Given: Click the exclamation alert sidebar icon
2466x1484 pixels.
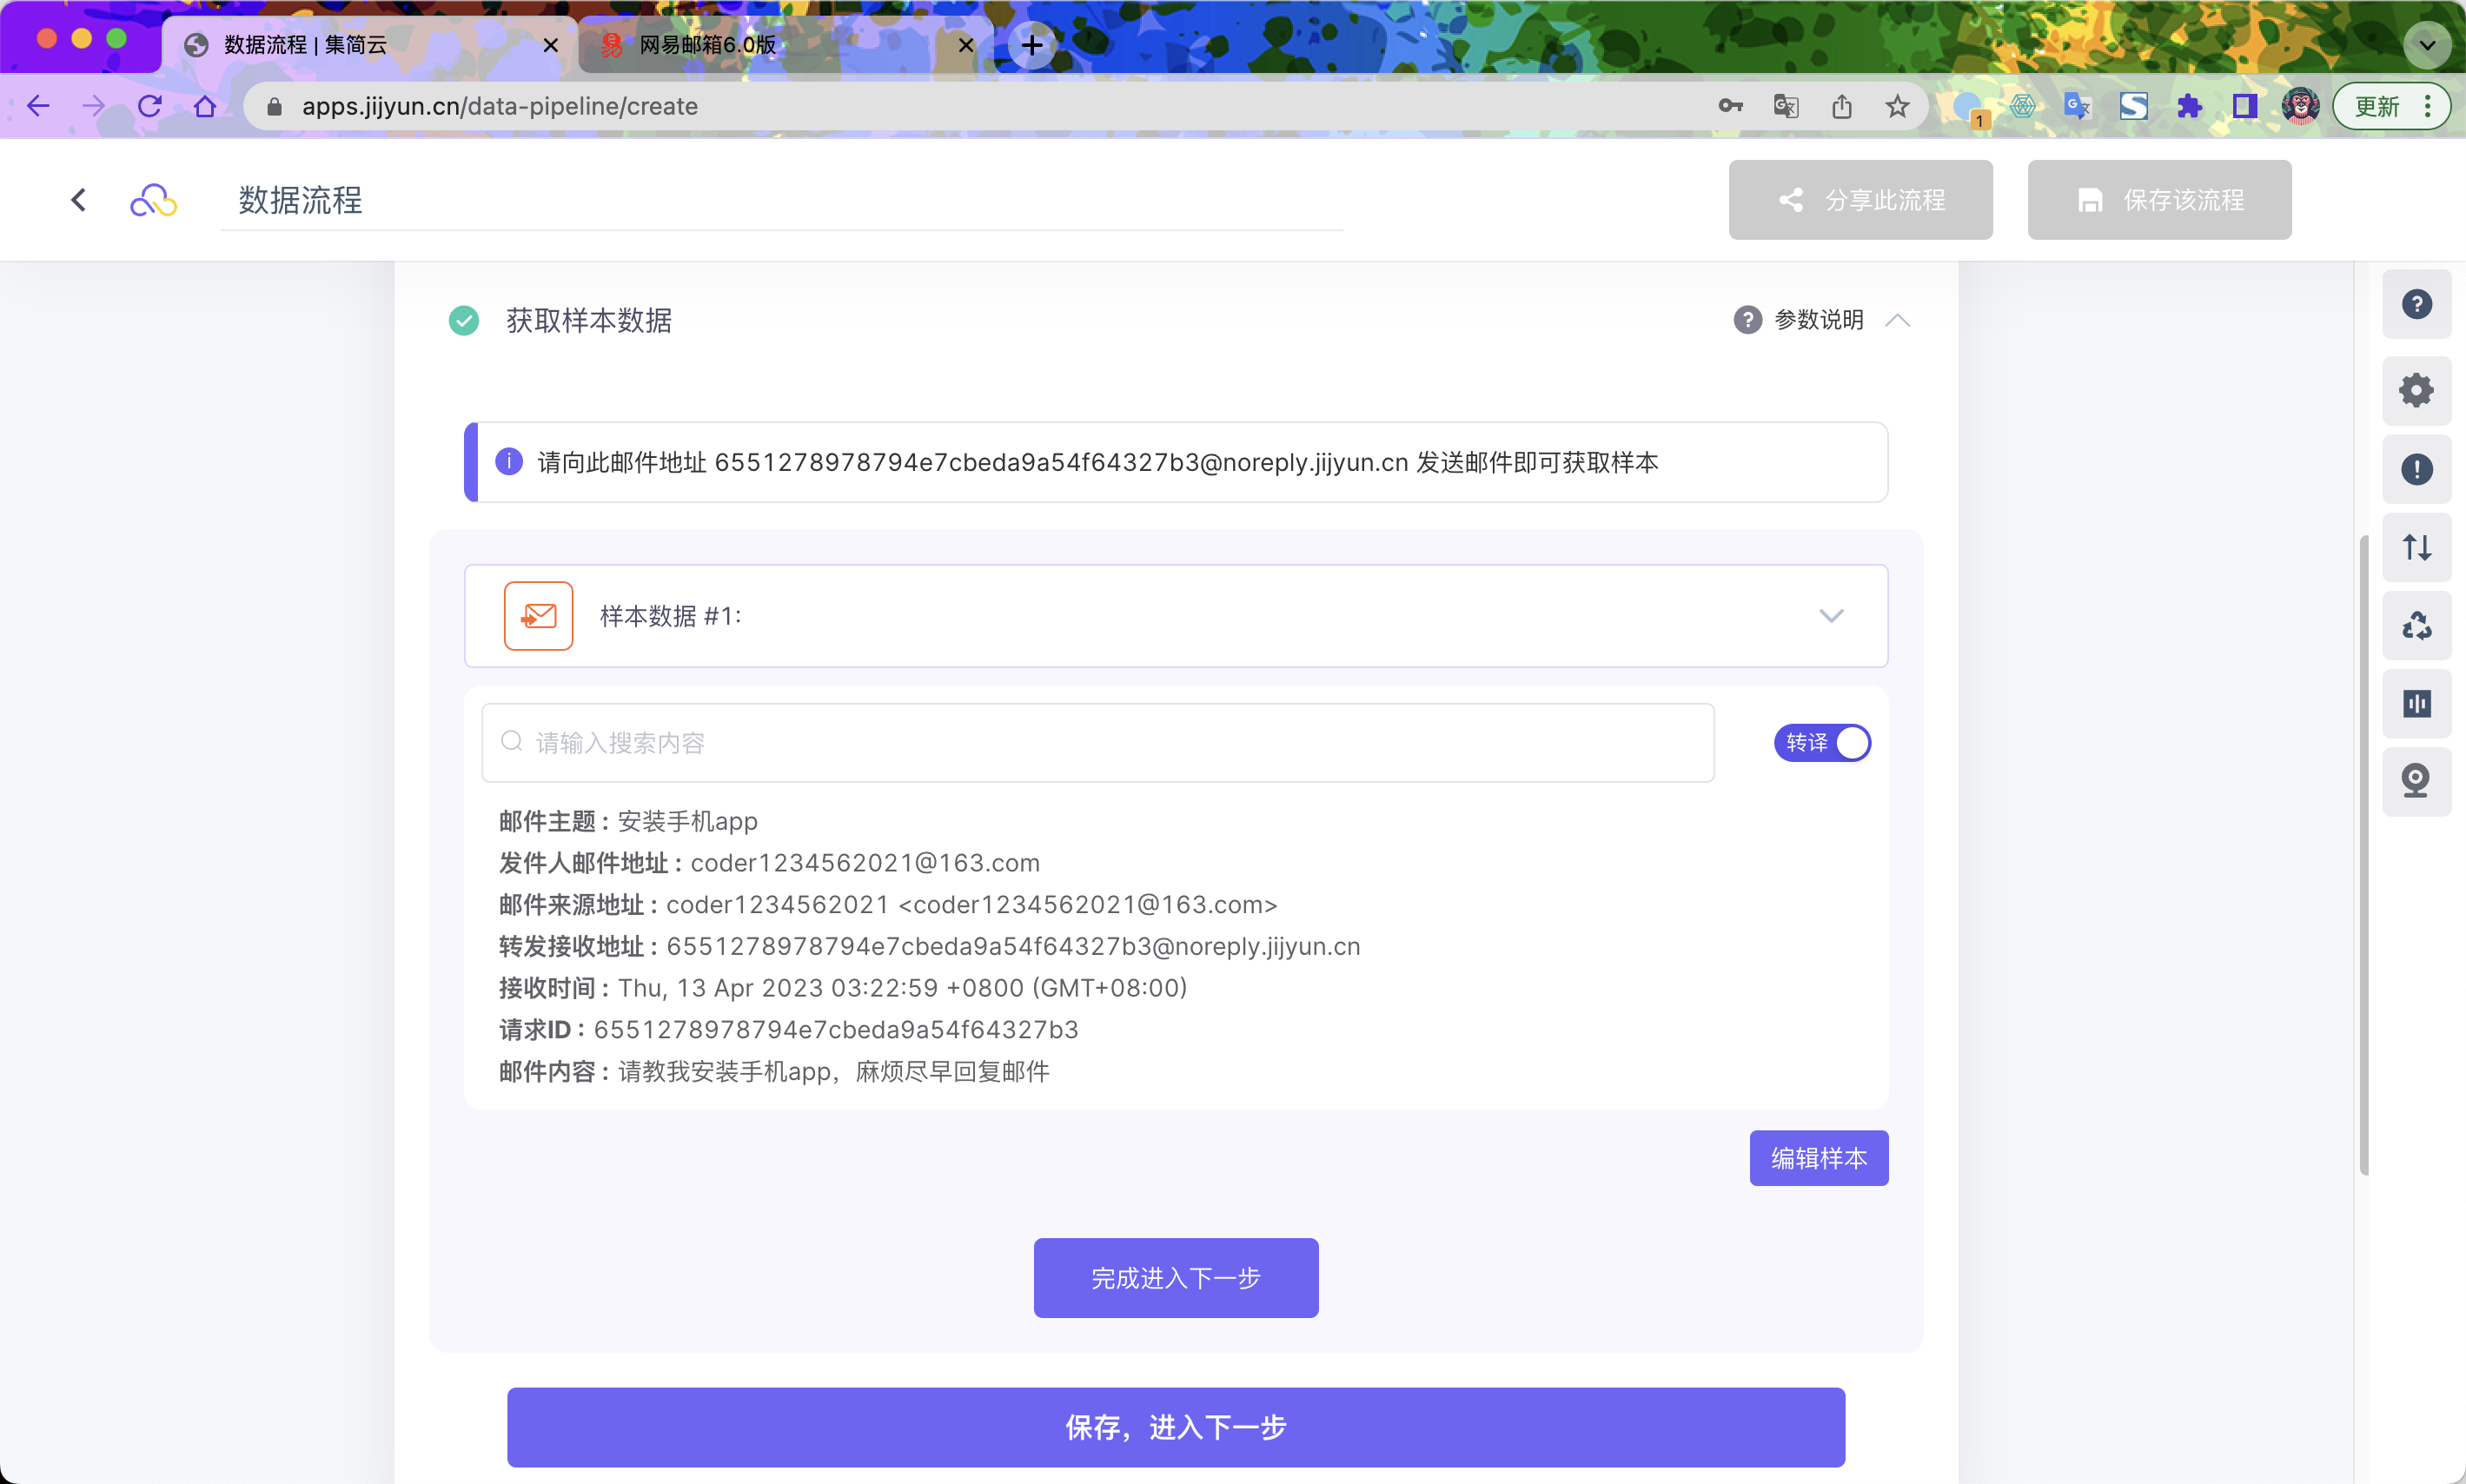Looking at the screenshot, I should pyautogui.click(x=2416, y=469).
